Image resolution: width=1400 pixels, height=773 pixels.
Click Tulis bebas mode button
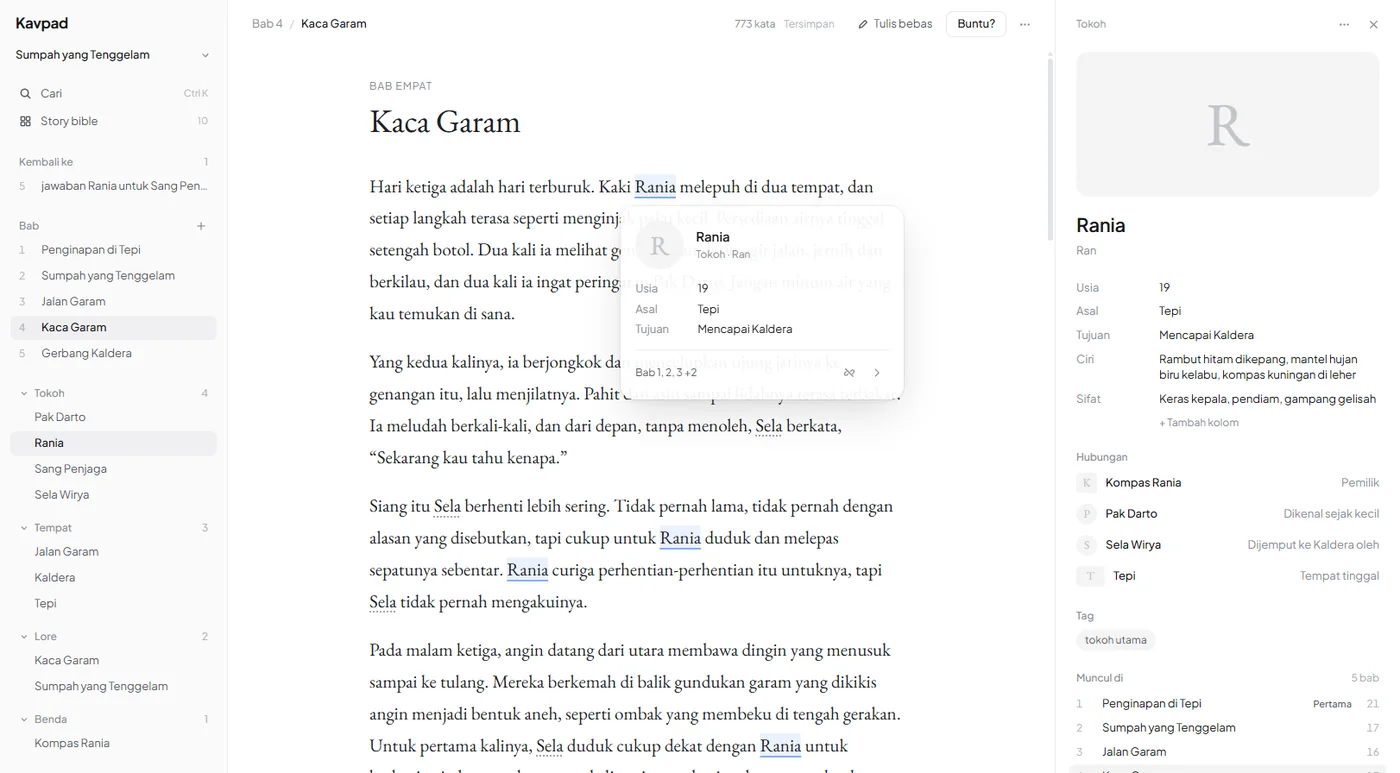[x=895, y=24]
